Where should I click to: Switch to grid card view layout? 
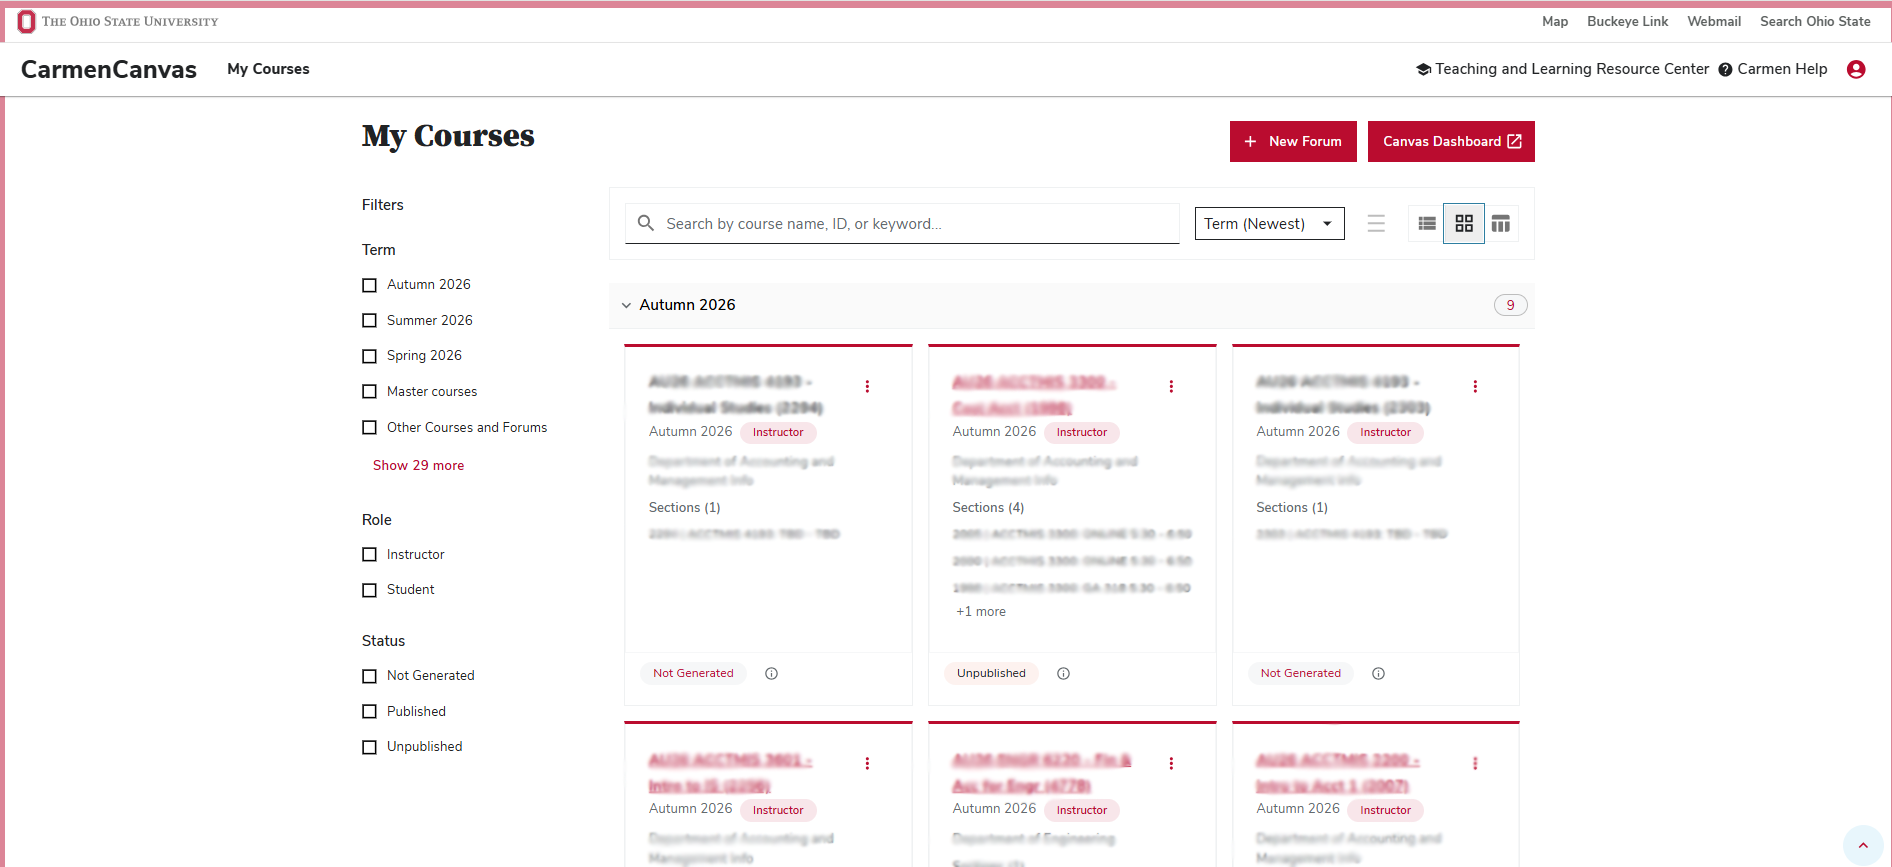click(1464, 223)
